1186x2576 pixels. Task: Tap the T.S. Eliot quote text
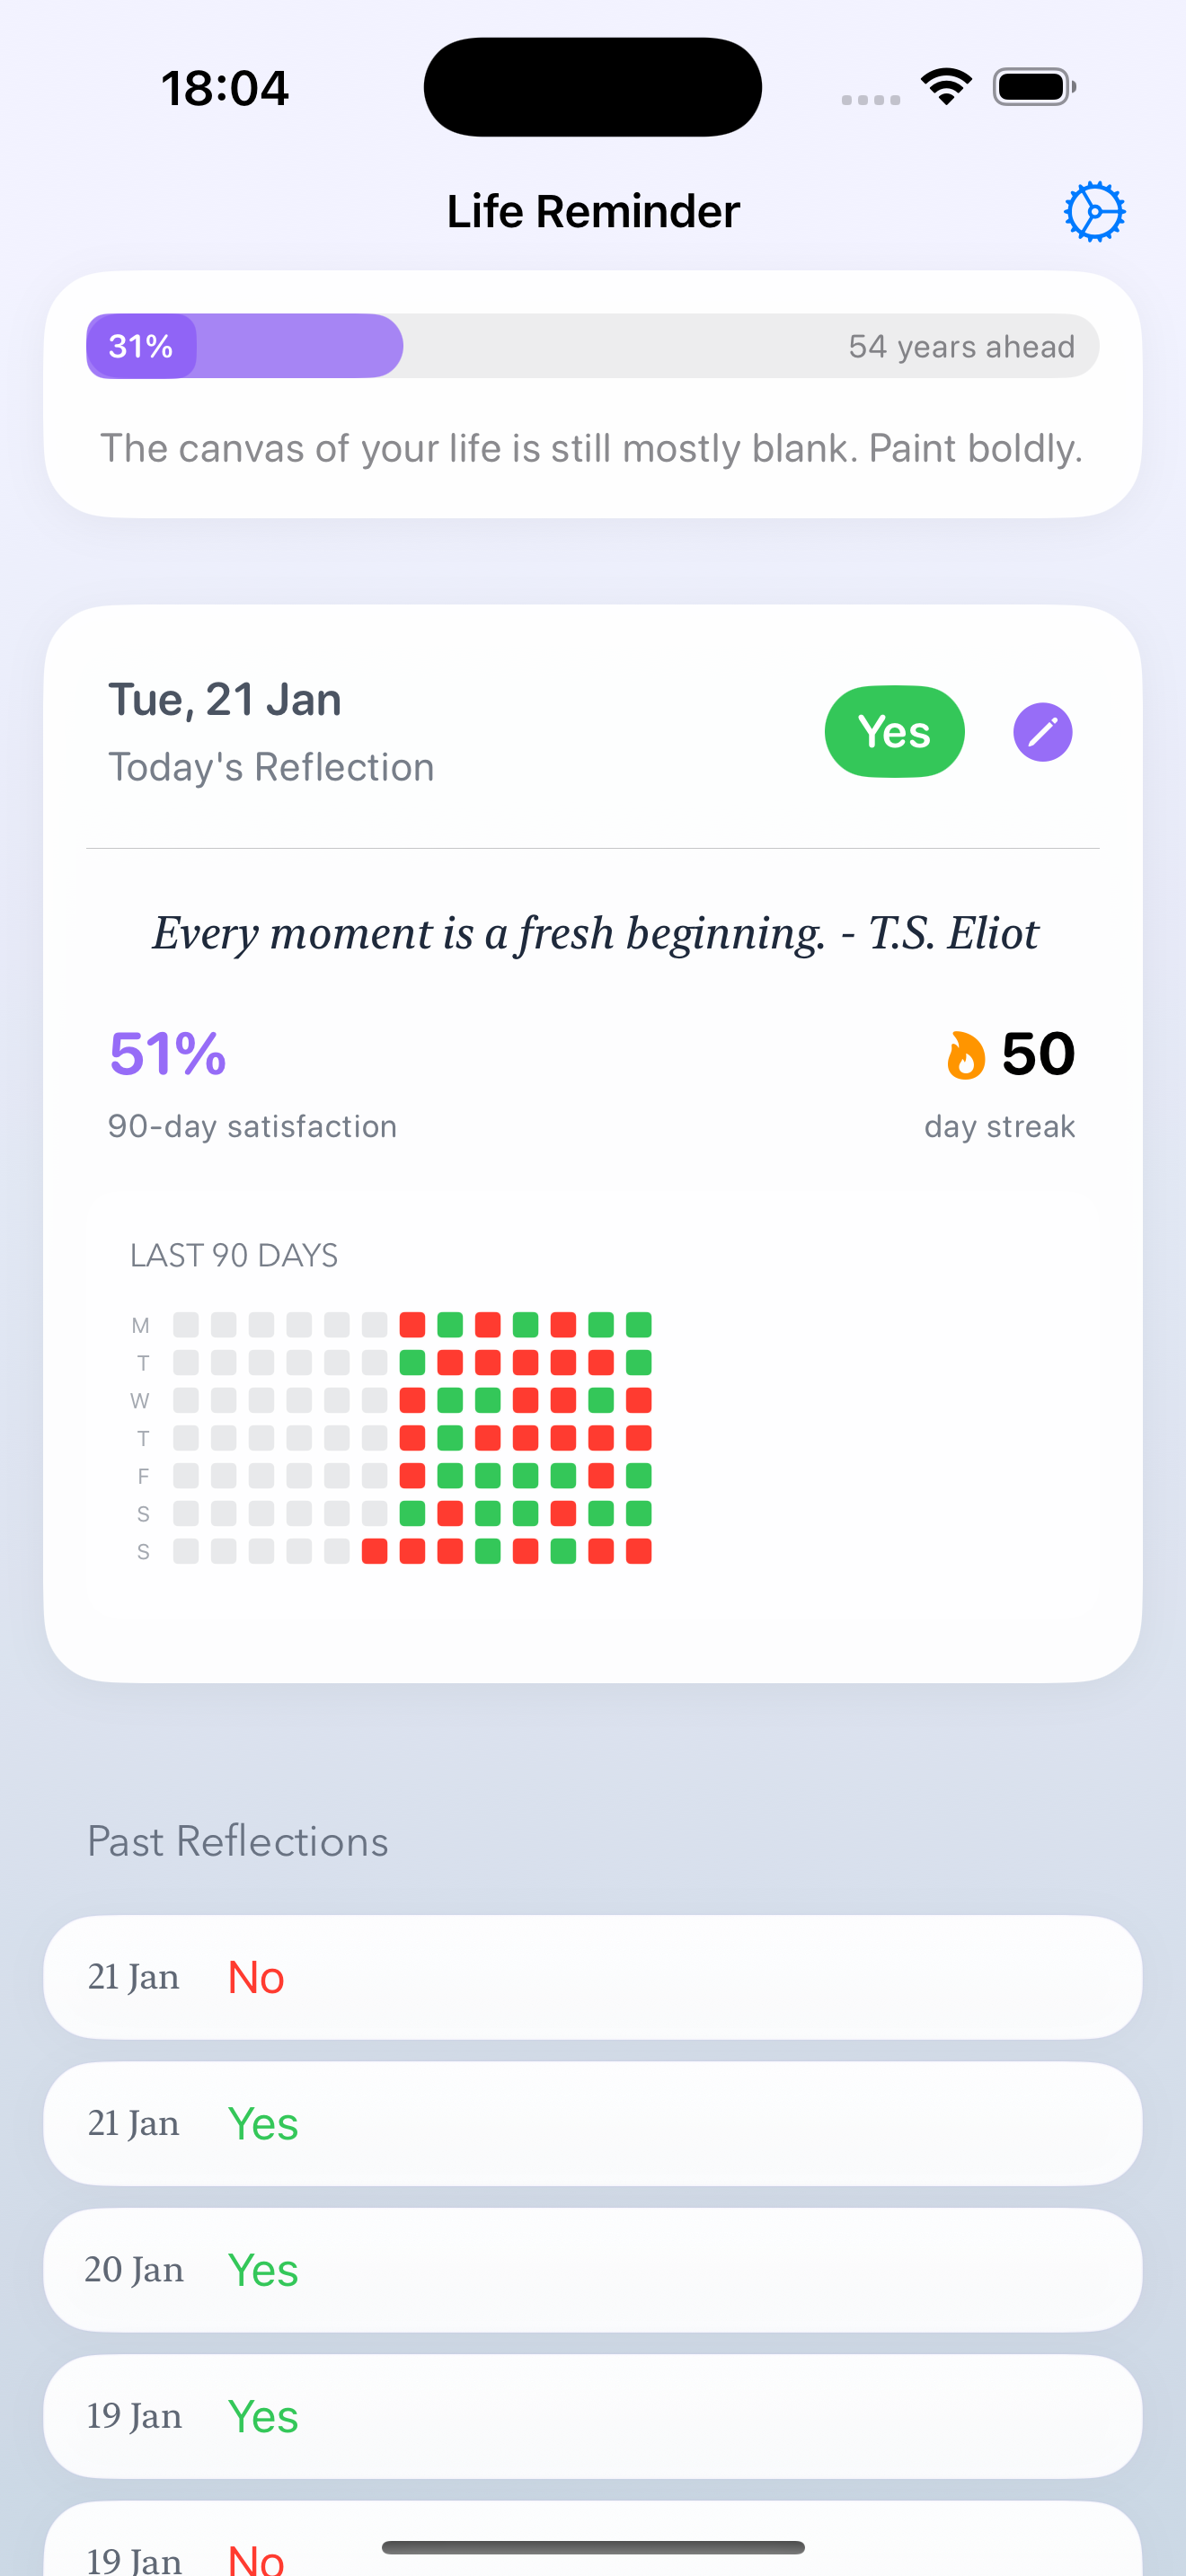point(595,933)
